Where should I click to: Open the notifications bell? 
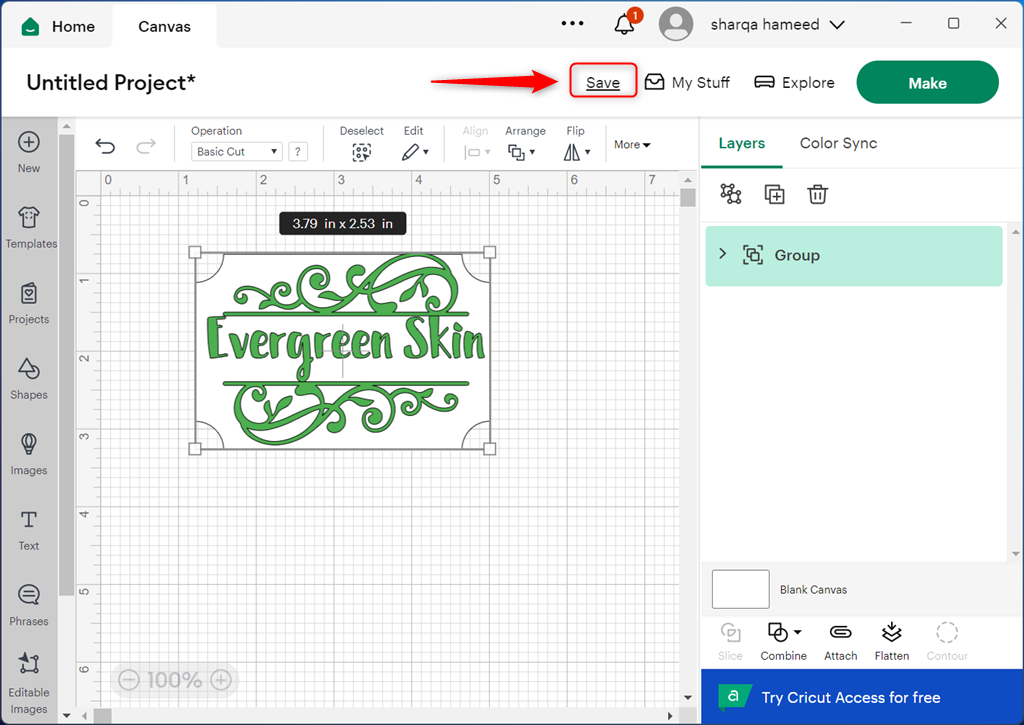(x=625, y=24)
